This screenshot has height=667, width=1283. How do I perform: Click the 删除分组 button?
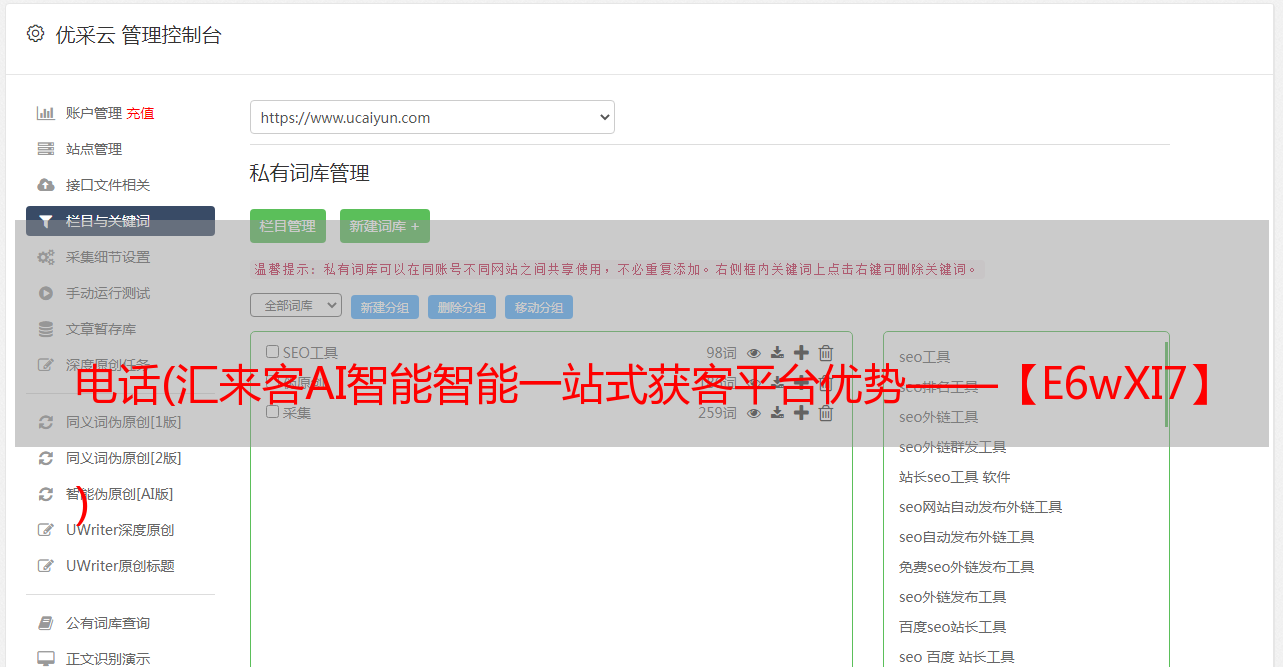point(462,307)
